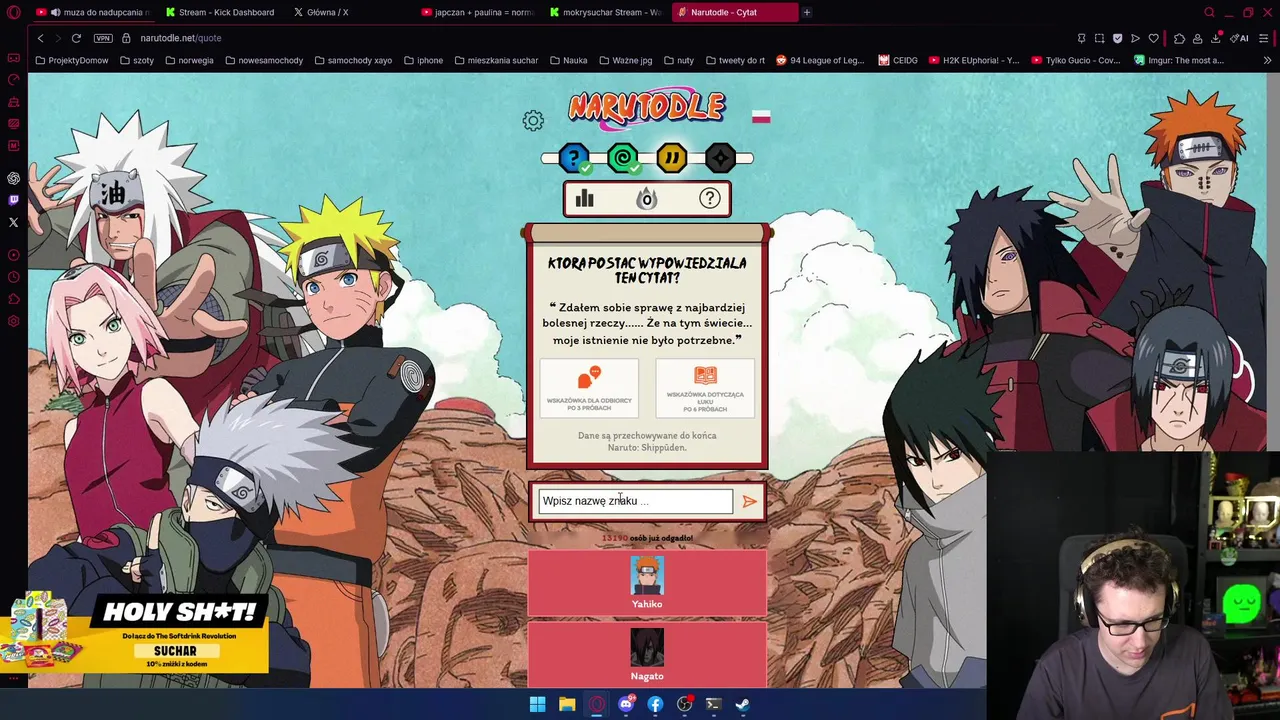Open Discord from the taskbar

[x=626, y=704]
